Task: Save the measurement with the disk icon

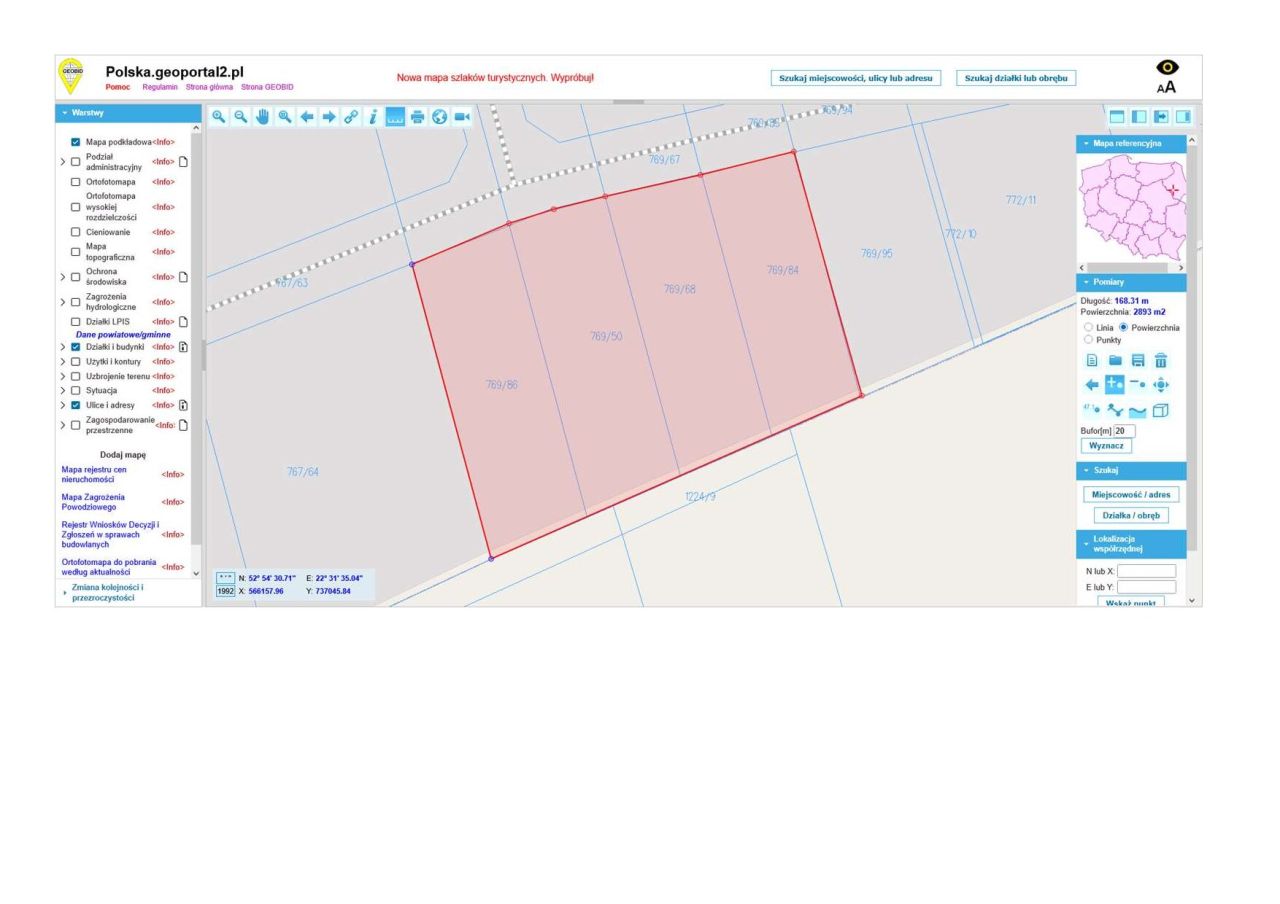Action: tap(1137, 361)
